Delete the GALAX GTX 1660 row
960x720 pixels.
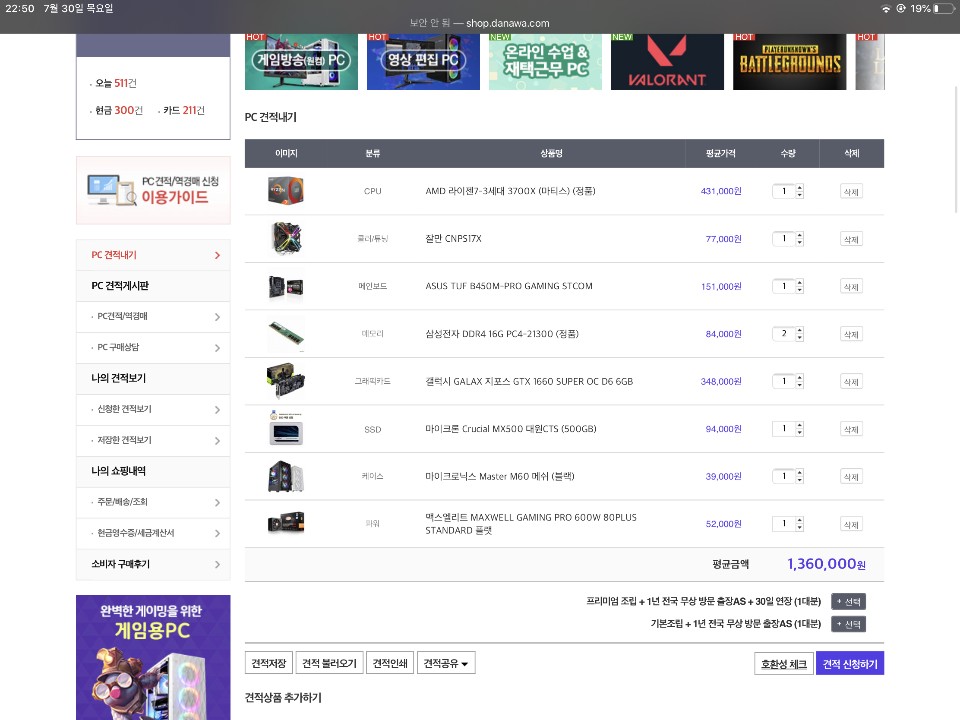click(x=851, y=382)
